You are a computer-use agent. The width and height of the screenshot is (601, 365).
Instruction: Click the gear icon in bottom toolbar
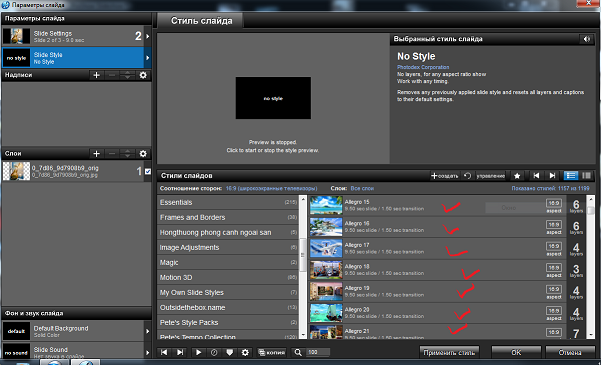[x=245, y=352]
